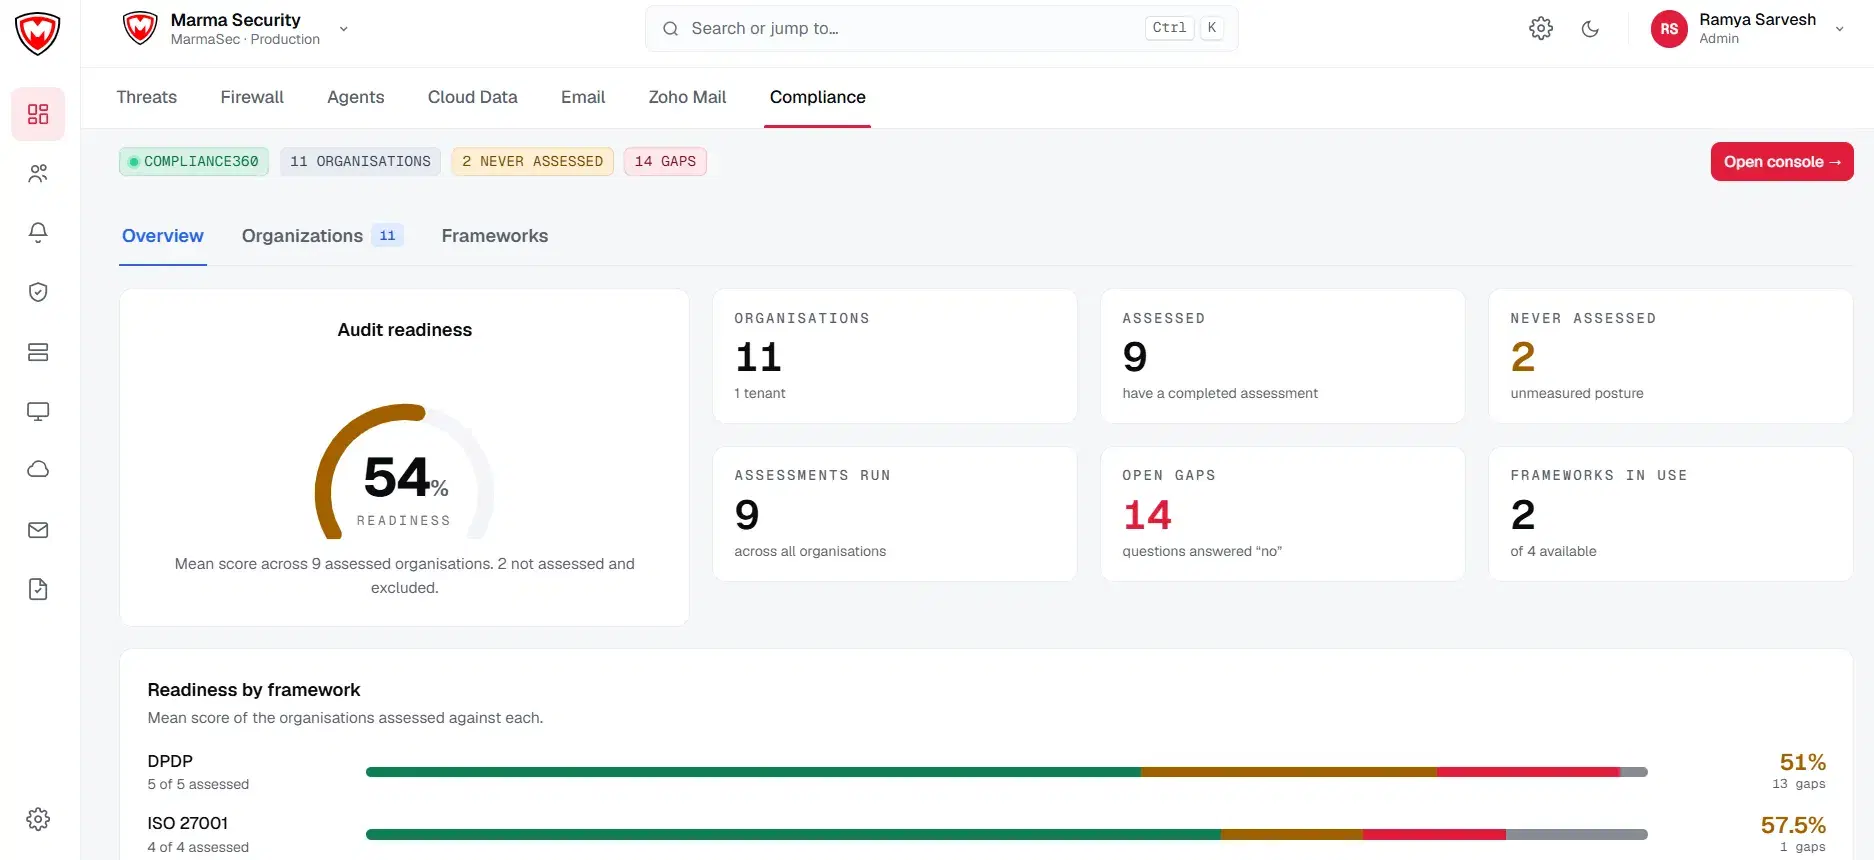
Task: Click the ISO 27001 readiness progress bar
Action: pos(1006,834)
